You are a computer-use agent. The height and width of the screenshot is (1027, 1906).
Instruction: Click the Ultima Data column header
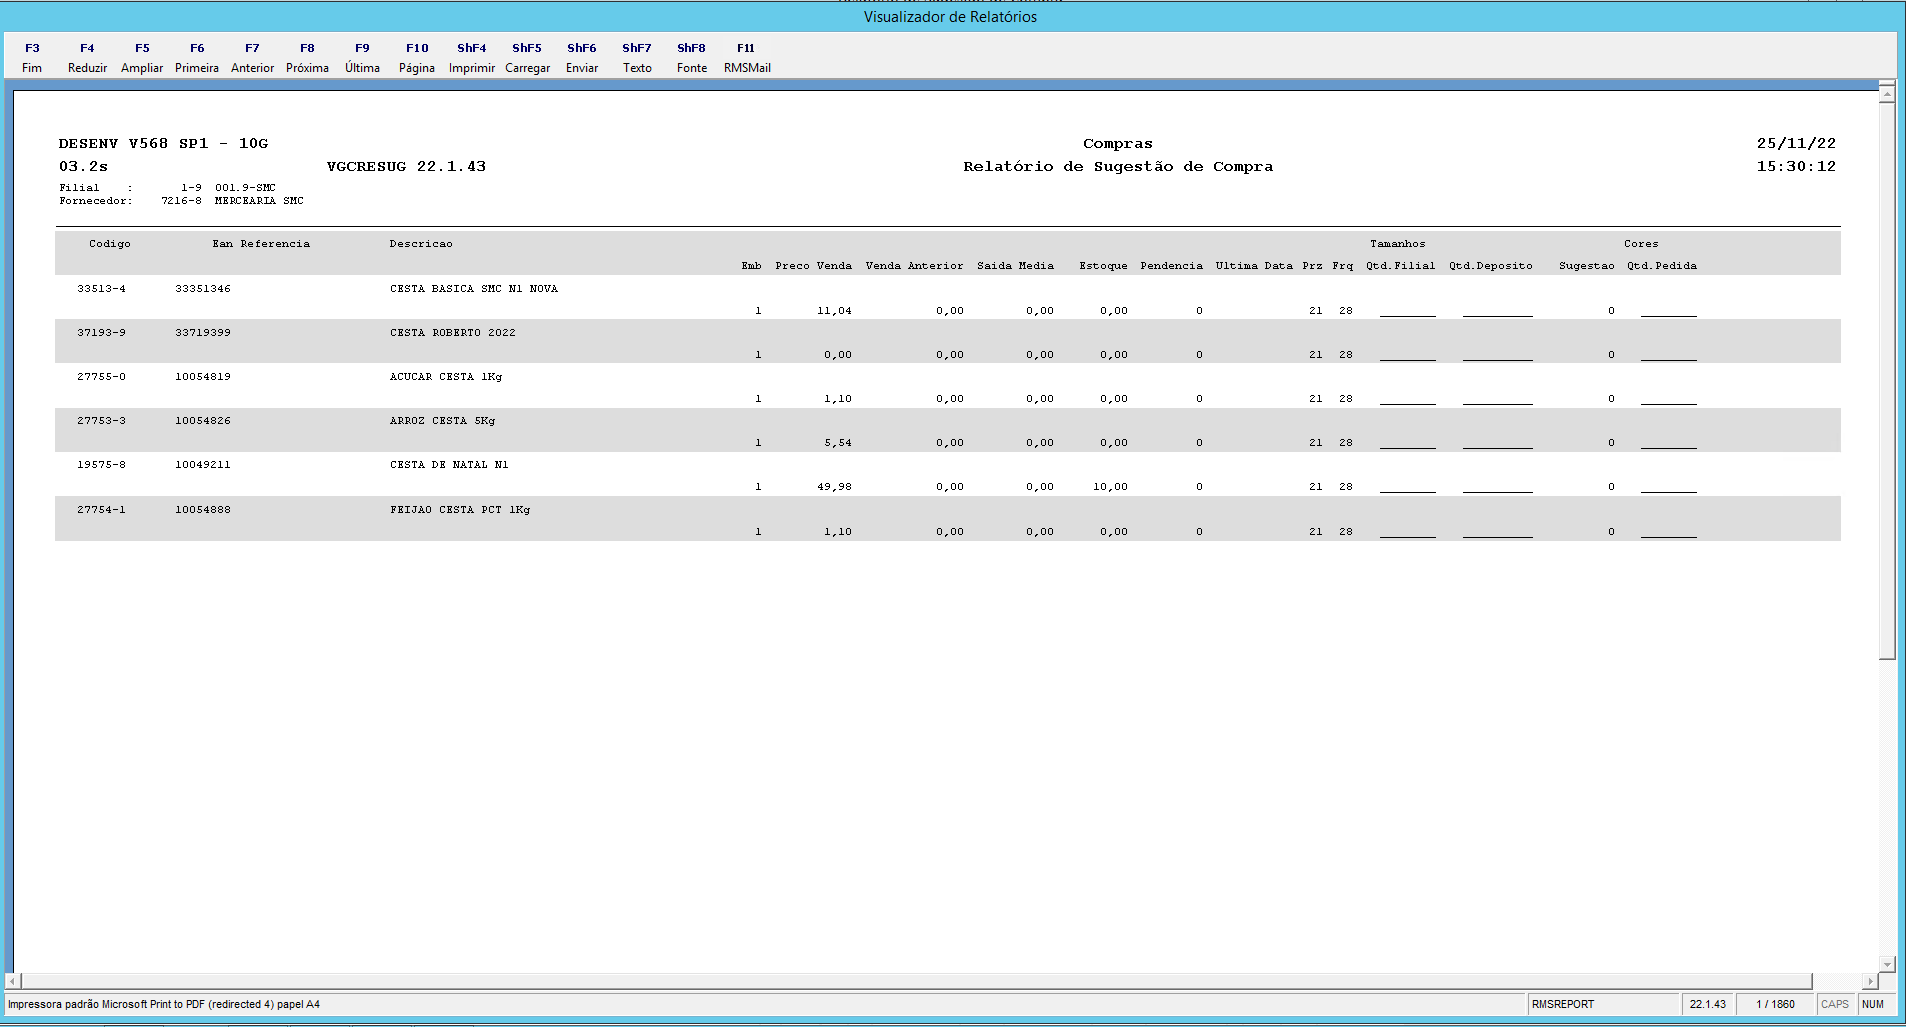[1254, 266]
